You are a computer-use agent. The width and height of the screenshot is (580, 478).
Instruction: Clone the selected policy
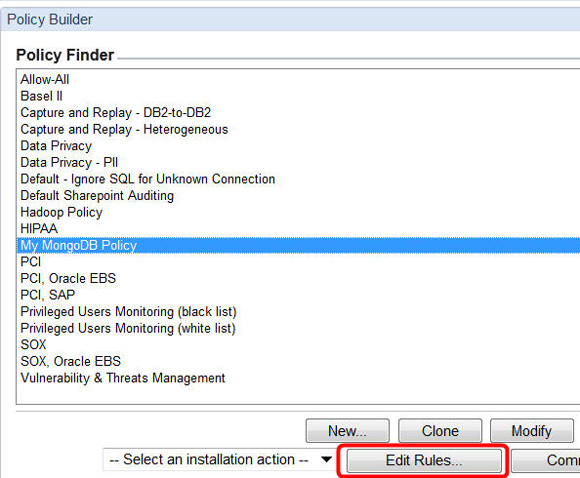pos(440,431)
